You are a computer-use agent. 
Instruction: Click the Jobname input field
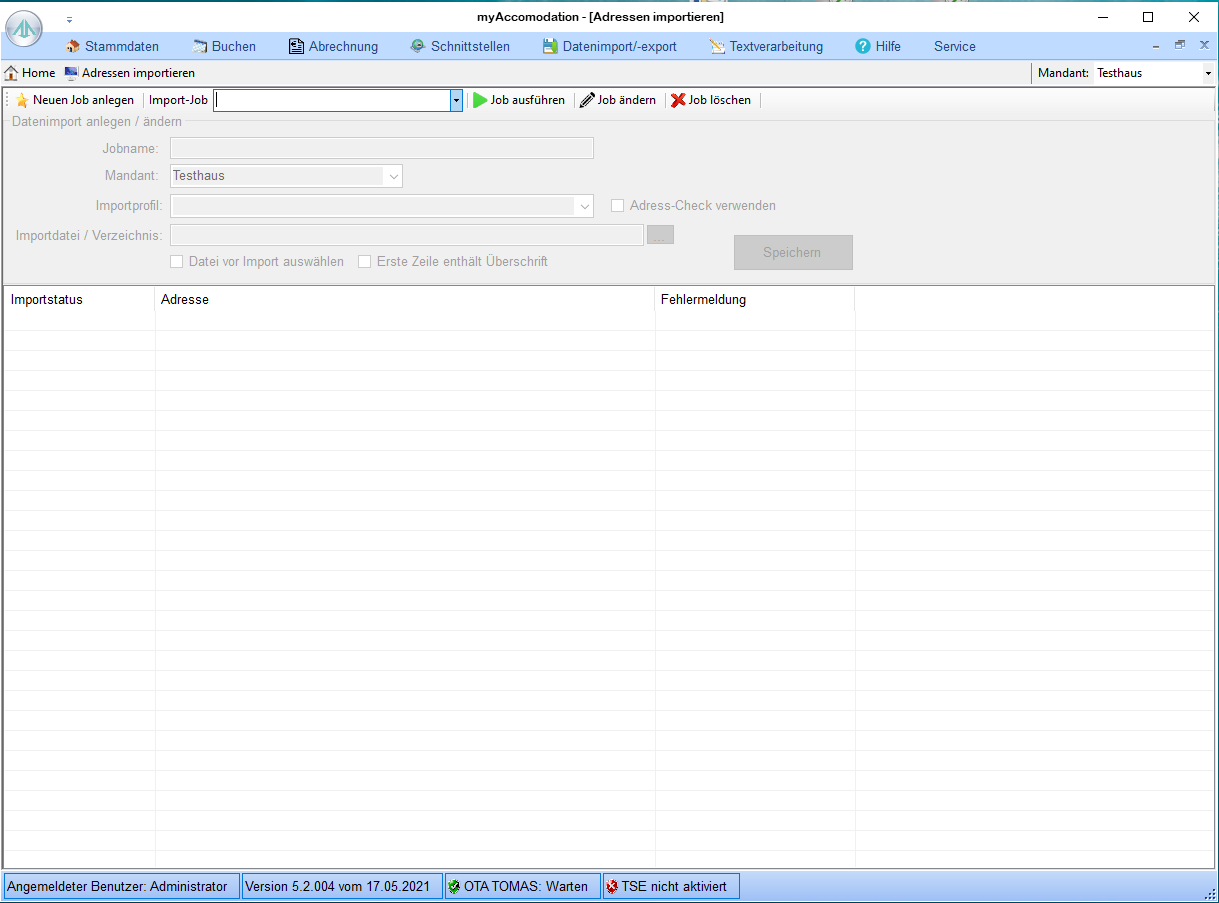point(382,149)
